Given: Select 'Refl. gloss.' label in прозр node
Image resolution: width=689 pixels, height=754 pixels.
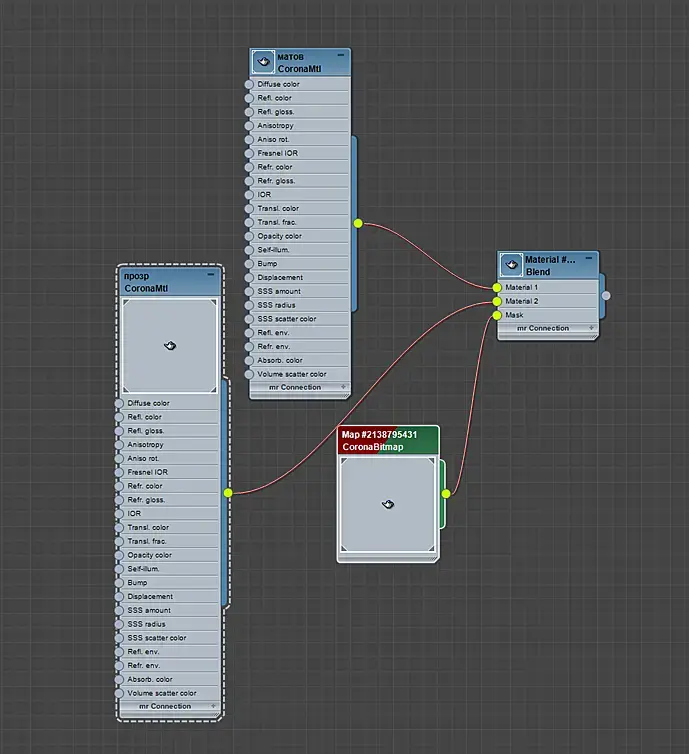Looking at the screenshot, I should coord(146,431).
